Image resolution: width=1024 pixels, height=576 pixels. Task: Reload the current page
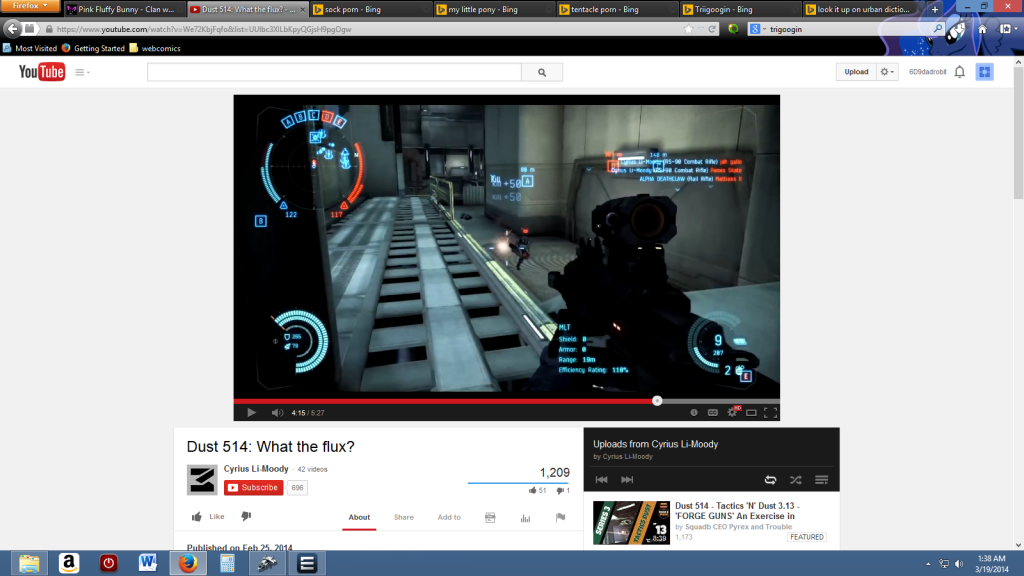712,29
